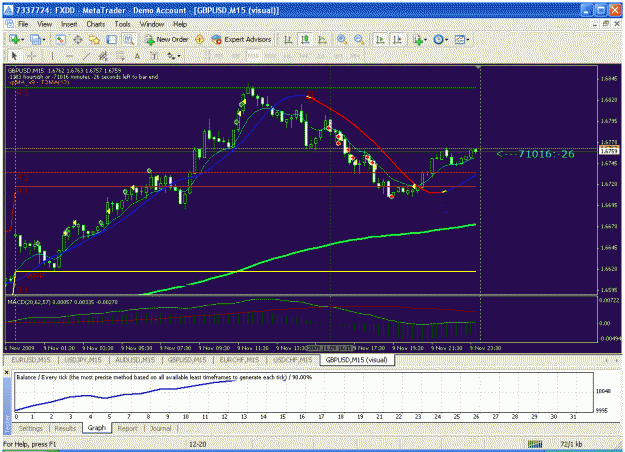The height and width of the screenshot is (452, 625).
Task: Select the Cursor arrow tool
Action: click(14, 56)
